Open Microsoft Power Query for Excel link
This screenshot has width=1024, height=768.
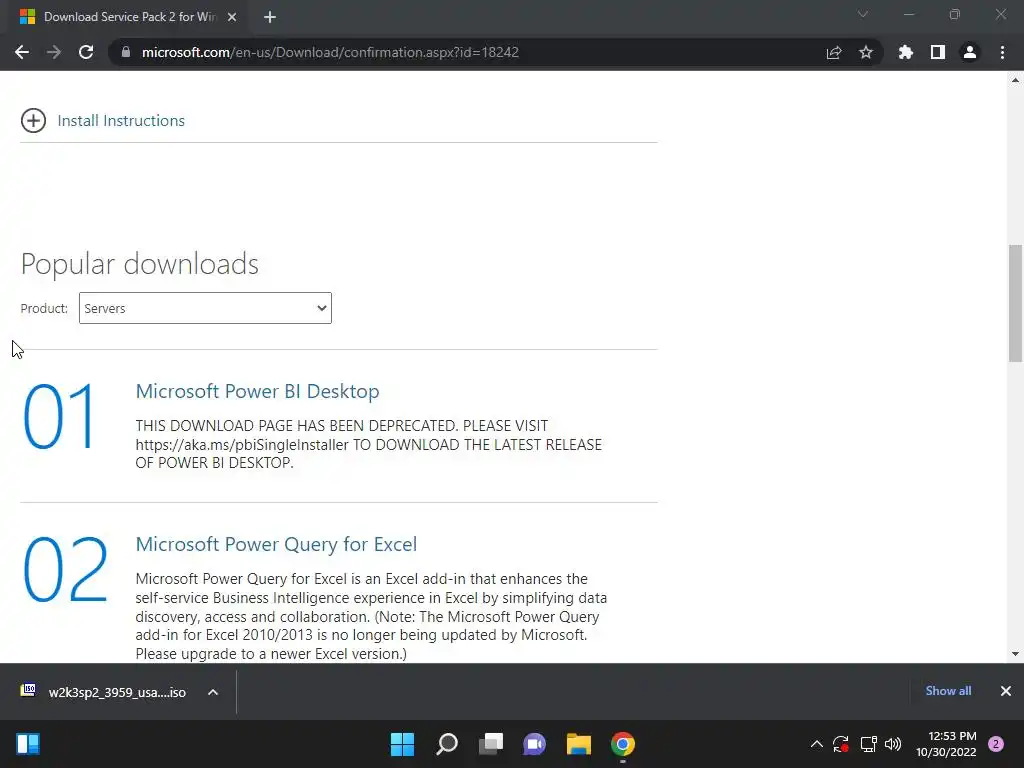point(276,544)
